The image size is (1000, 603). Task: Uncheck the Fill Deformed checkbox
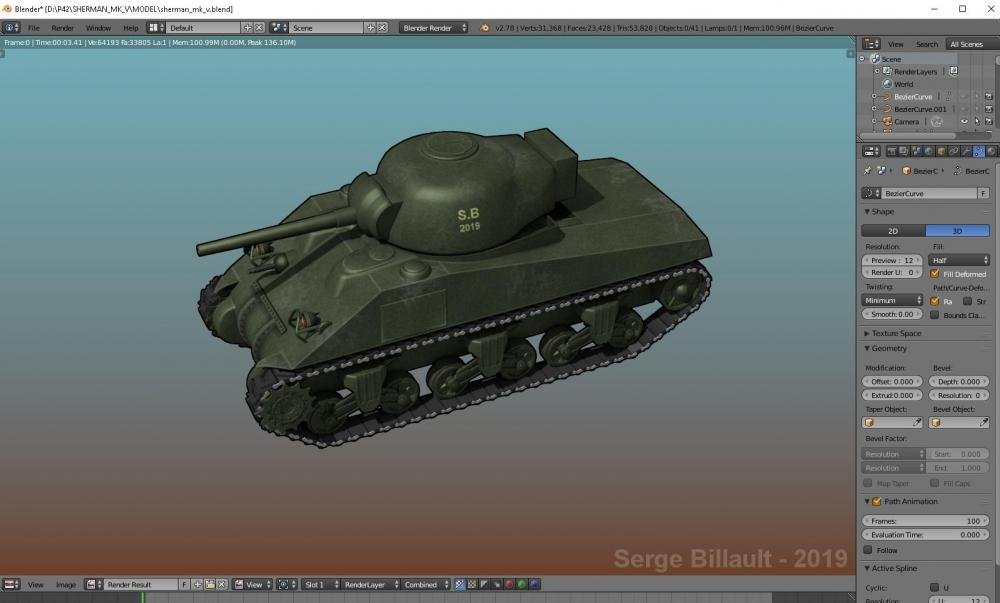[x=935, y=274]
